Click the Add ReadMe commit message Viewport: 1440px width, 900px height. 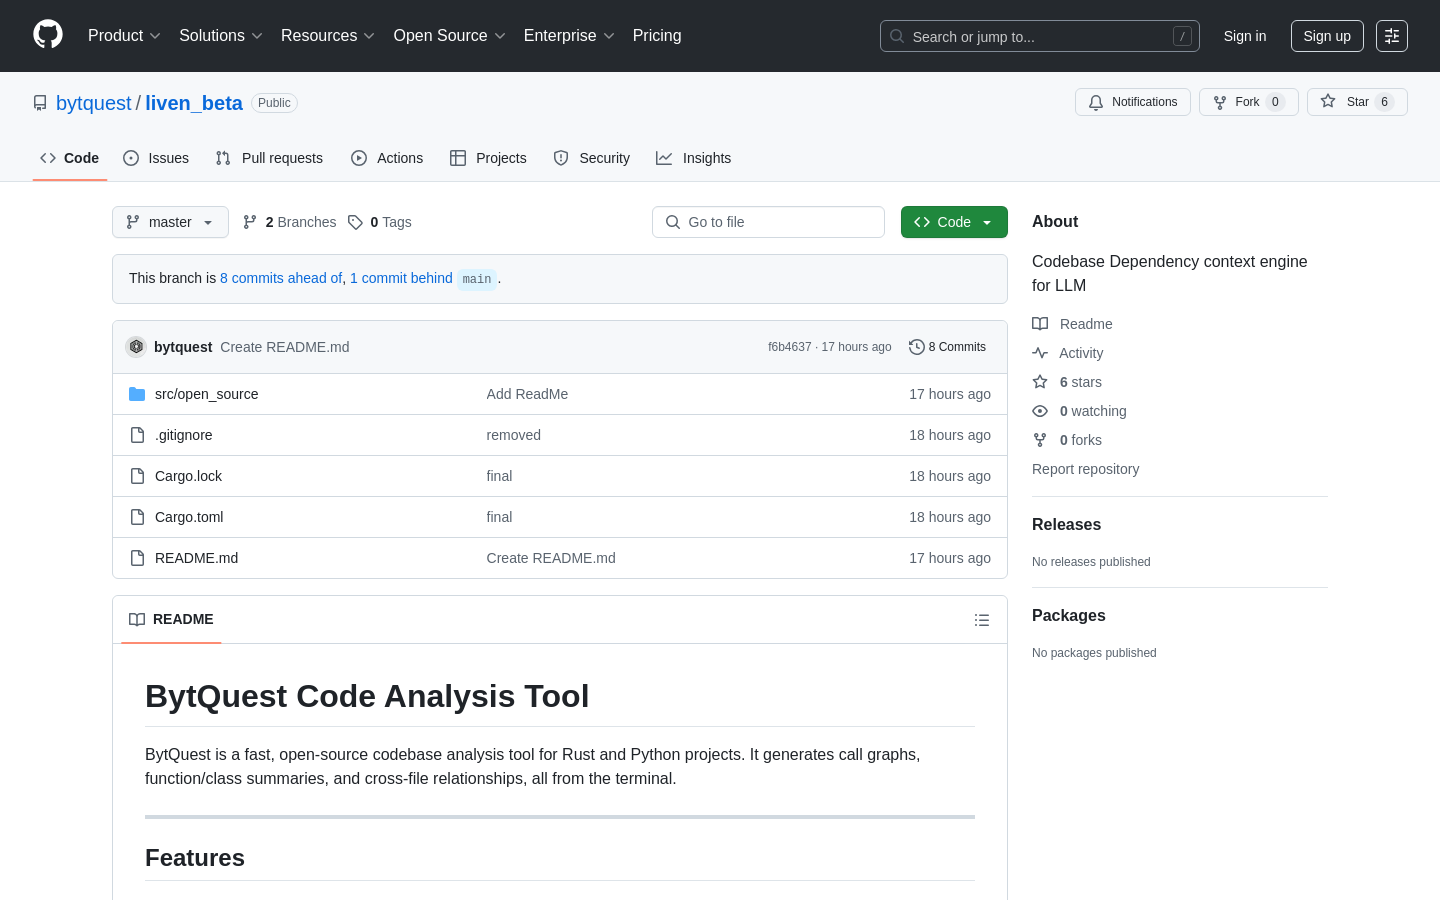[527, 394]
